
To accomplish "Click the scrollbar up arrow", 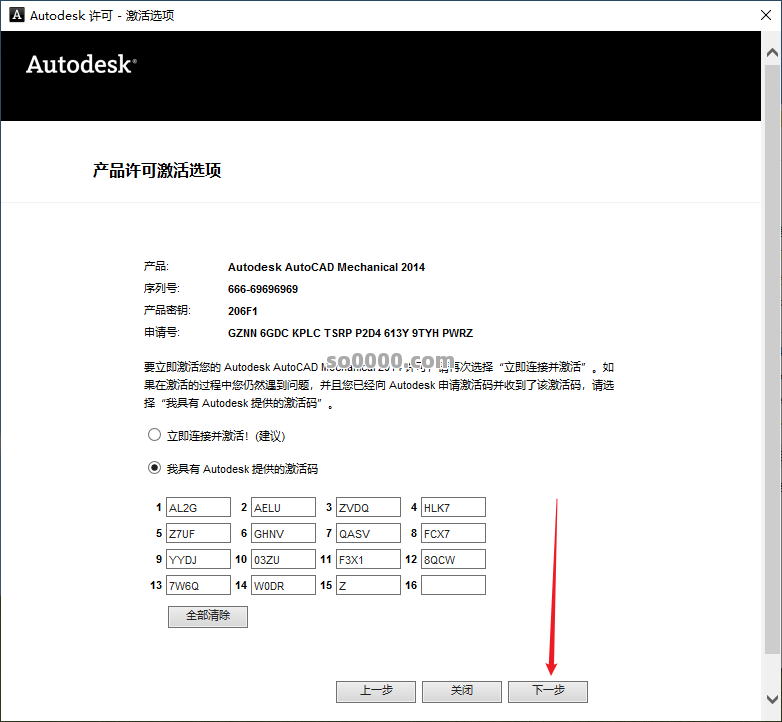I will pyautogui.click(x=772, y=52).
